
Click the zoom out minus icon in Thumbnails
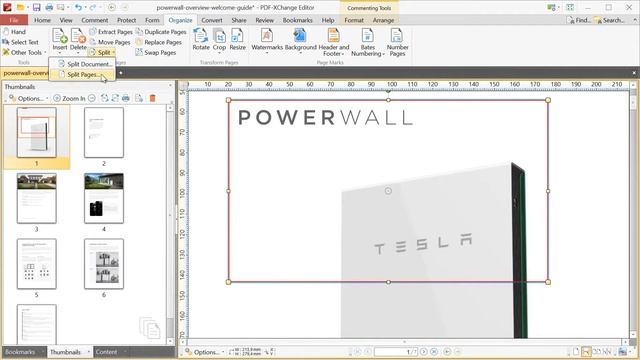pos(92,98)
